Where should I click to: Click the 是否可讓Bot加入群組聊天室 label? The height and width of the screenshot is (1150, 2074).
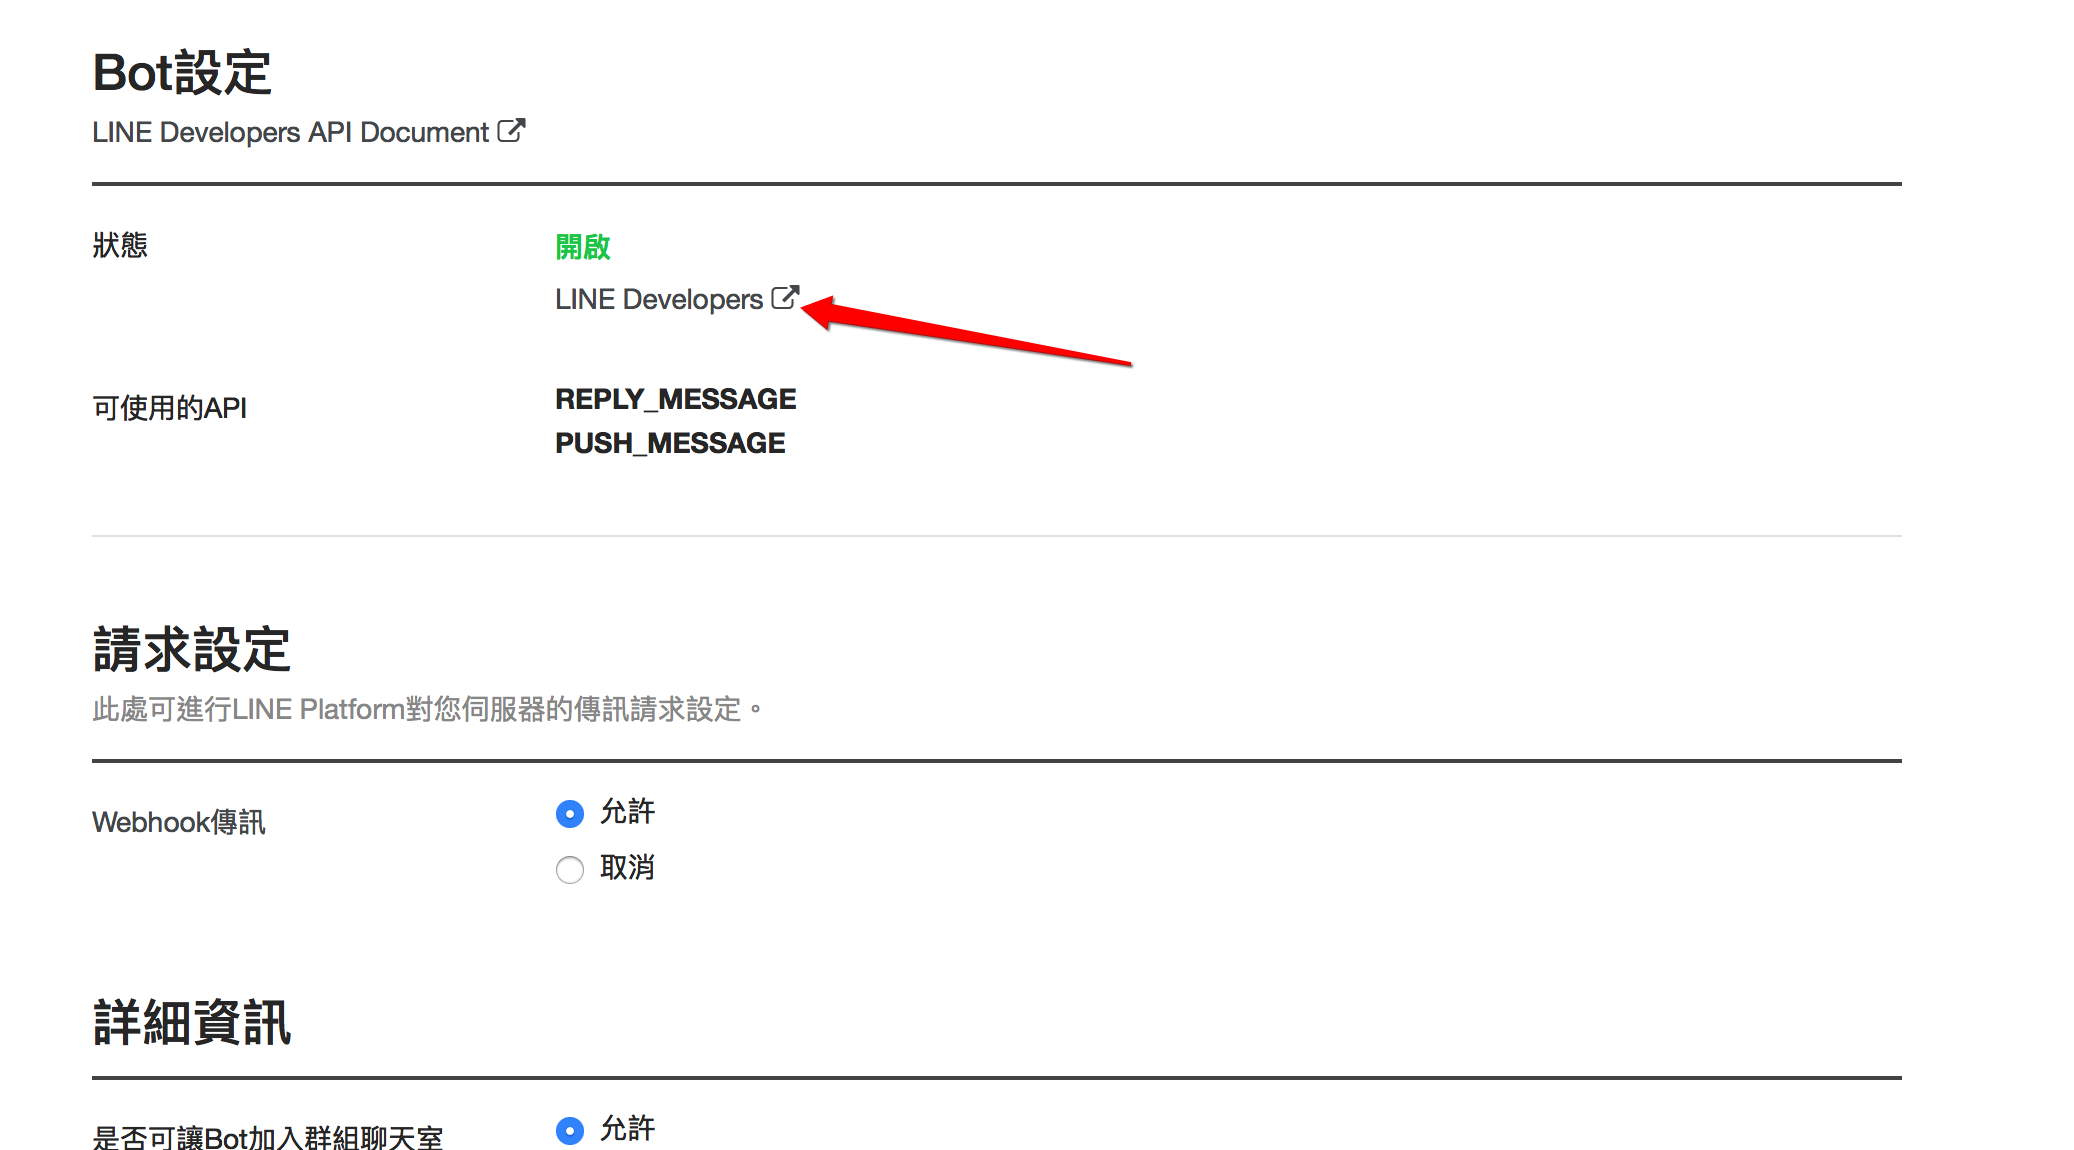point(267,1138)
